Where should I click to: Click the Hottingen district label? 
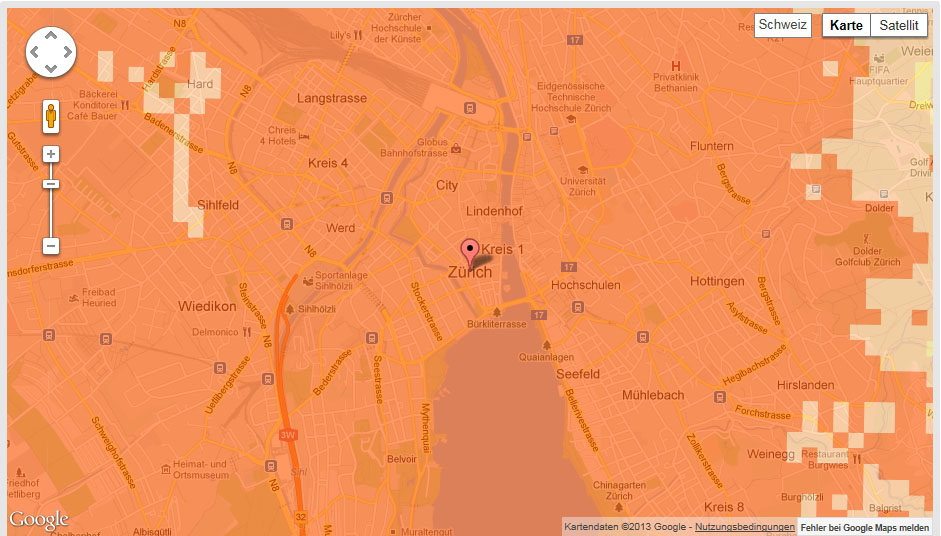click(x=717, y=281)
